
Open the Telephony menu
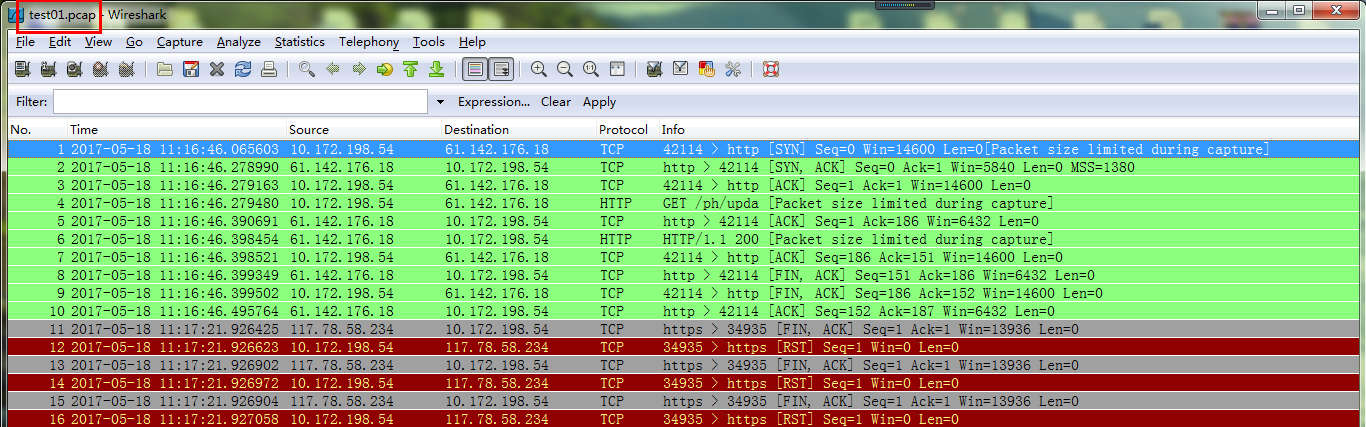point(368,42)
